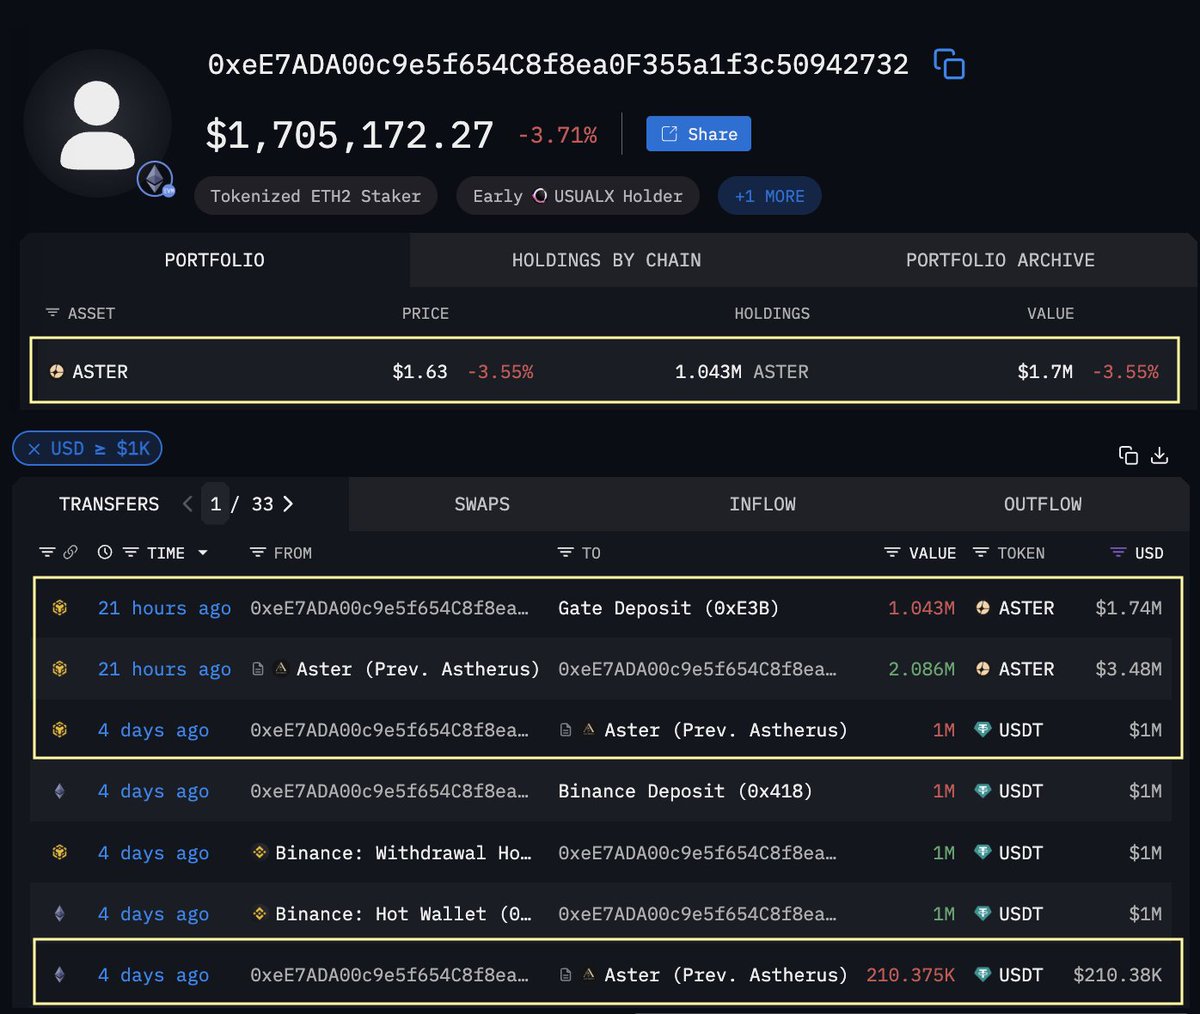Copy the wallet address with the copy icon
Viewport: 1200px width, 1014px height.
(x=949, y=64)
